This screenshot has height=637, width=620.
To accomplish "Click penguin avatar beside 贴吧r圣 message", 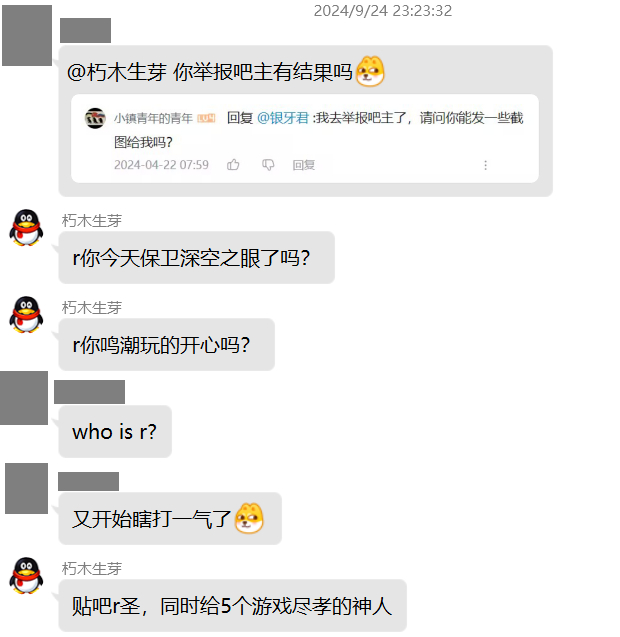I will [26, 576].
